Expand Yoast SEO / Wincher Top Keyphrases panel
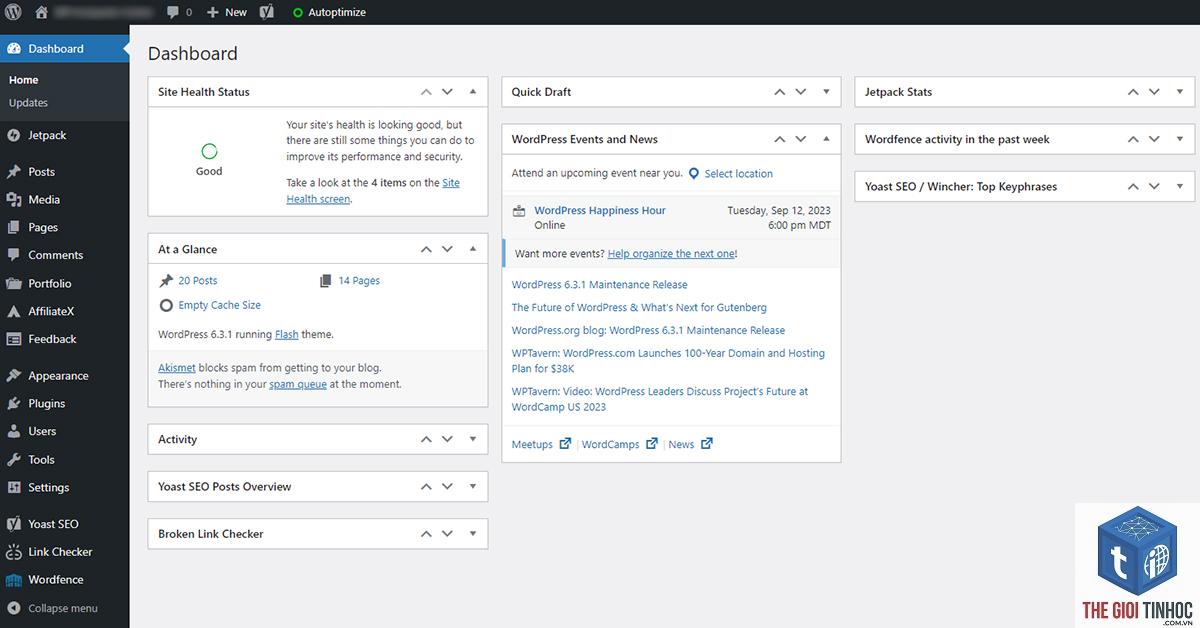1200x628 pixels. 1180,186
